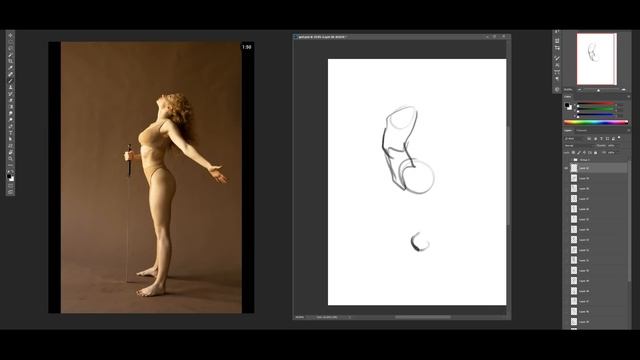Open the Layers panel options menu
640x360 pixels.
click(x=629, y=130)
